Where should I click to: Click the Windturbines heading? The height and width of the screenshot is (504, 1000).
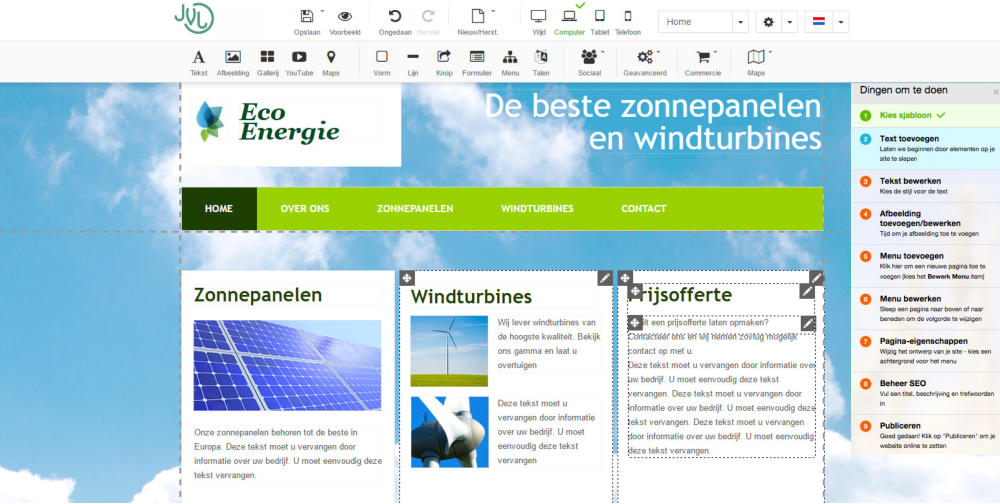point(471,297)
